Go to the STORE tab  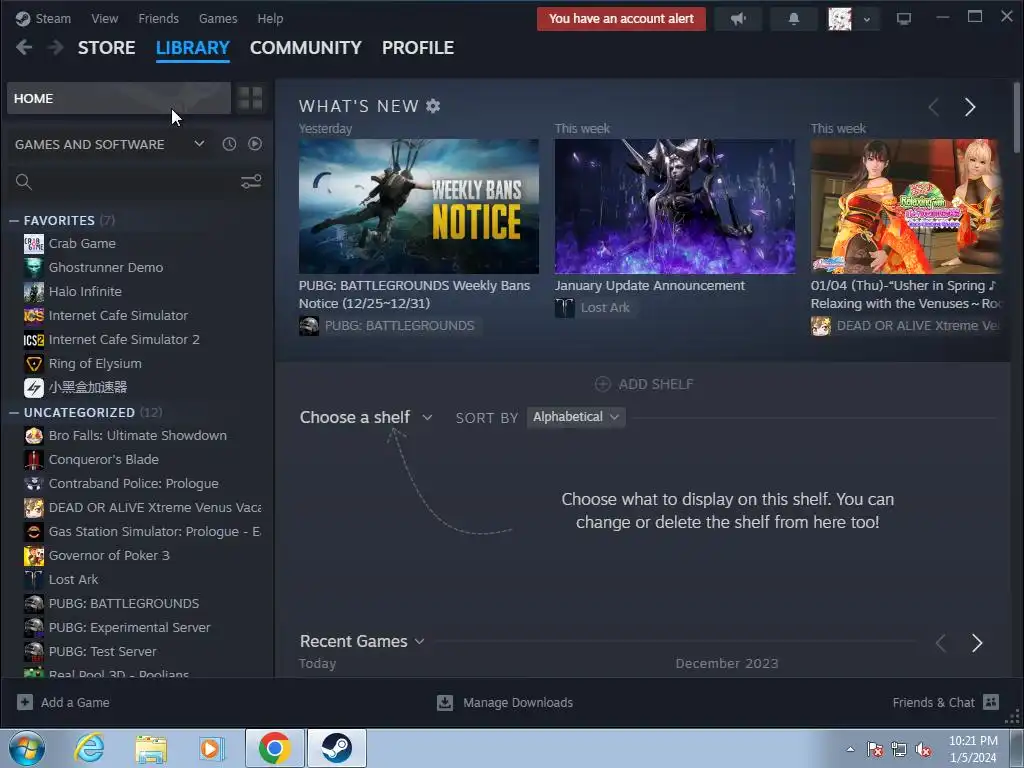[106, 48]
